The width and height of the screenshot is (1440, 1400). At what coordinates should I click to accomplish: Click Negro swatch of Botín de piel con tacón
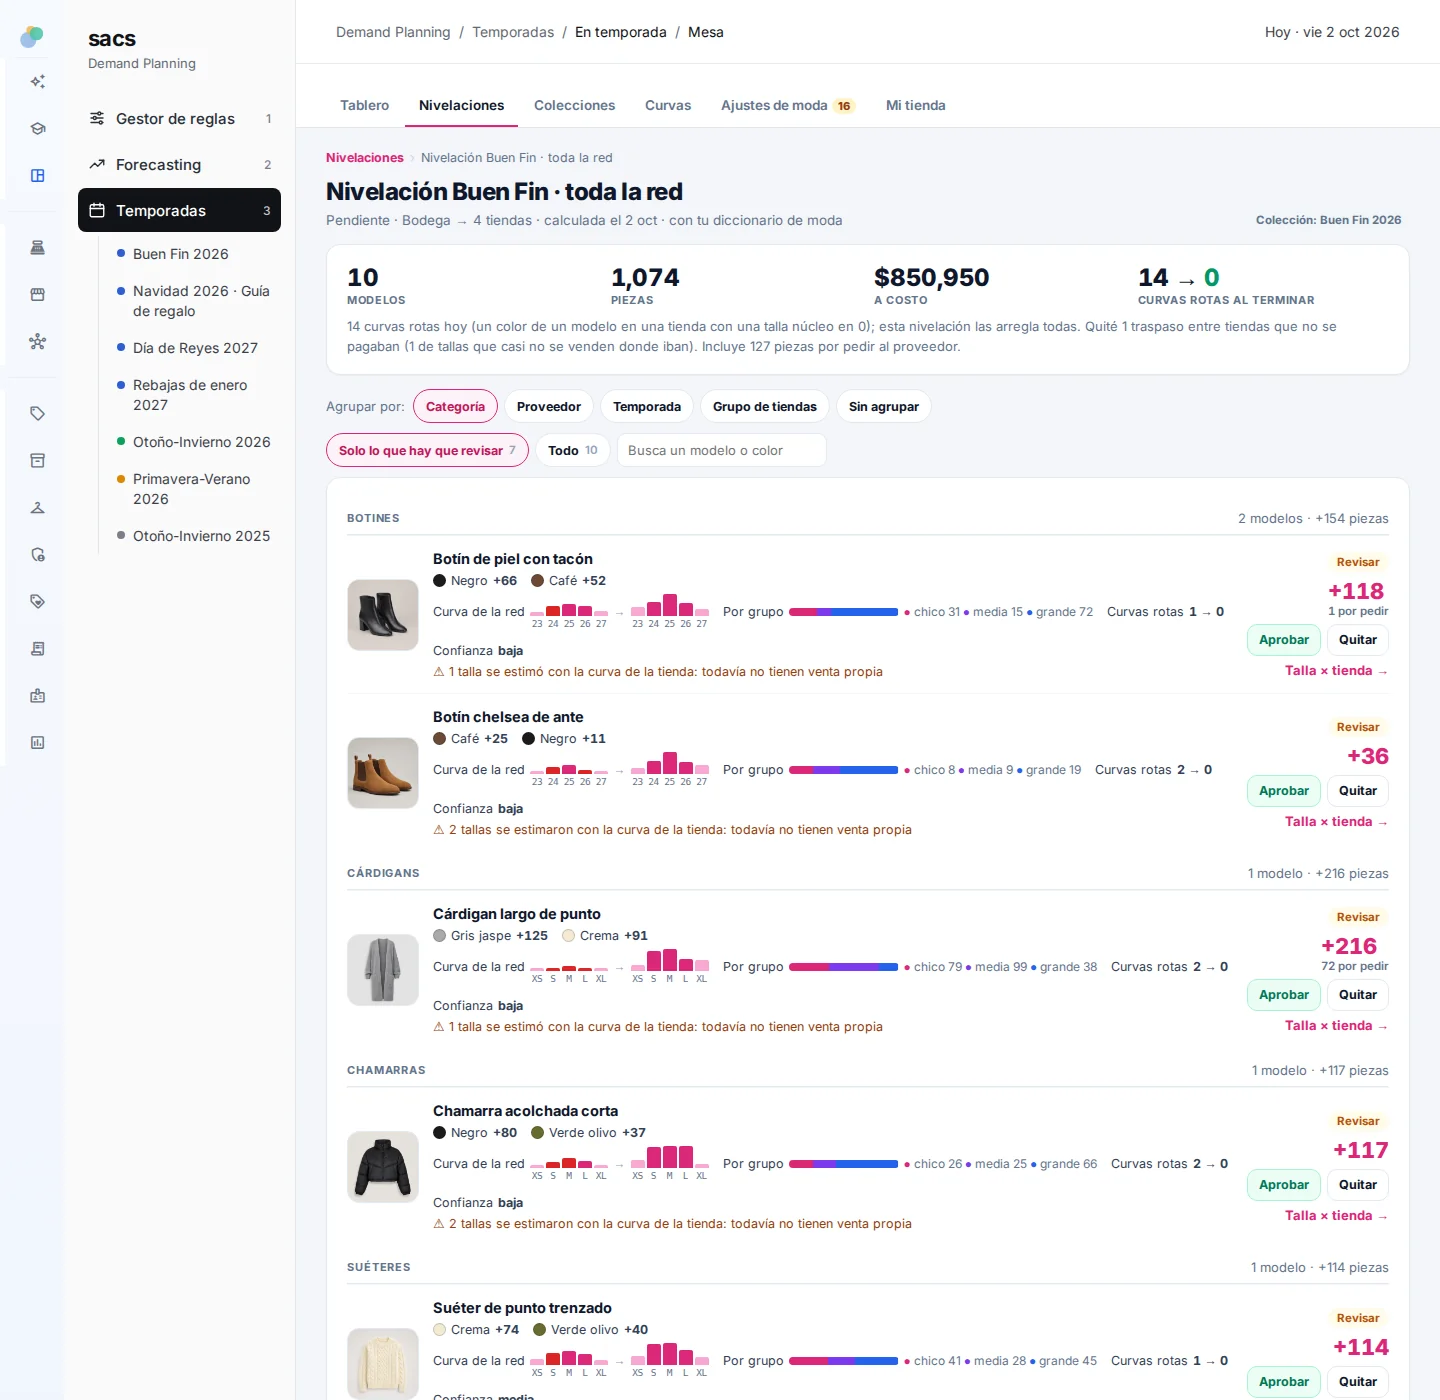click(439, 581)
